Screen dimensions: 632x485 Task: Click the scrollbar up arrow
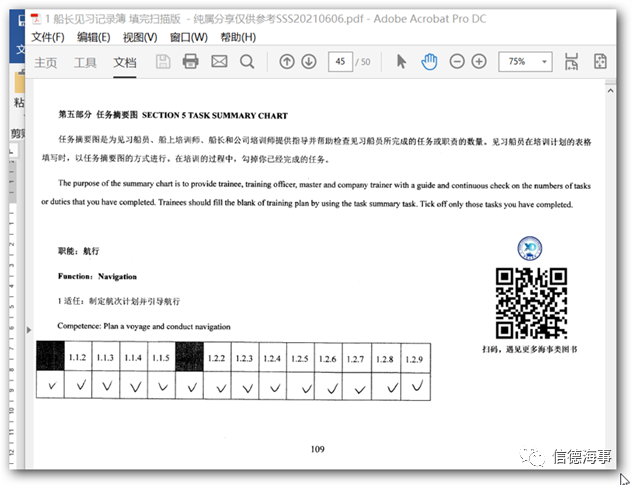[x=610, y=91]
